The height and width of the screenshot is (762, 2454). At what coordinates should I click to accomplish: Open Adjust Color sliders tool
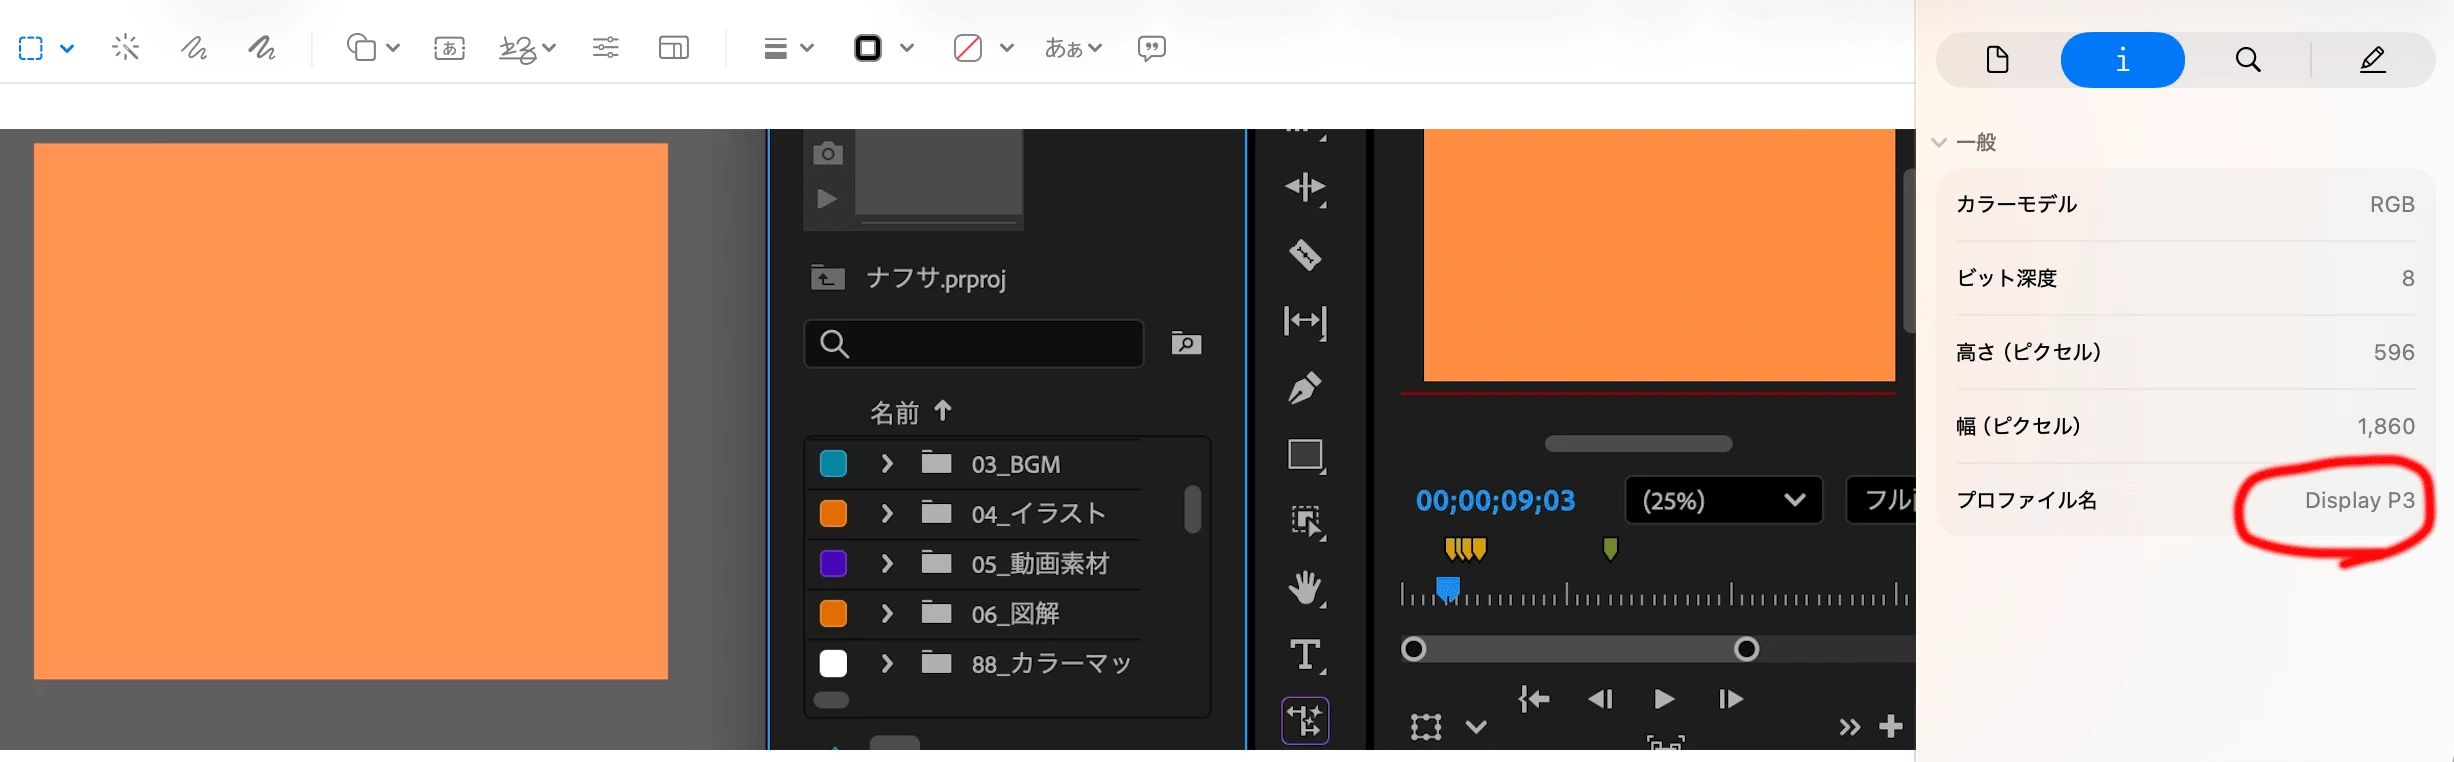click(x=606, y=48)
